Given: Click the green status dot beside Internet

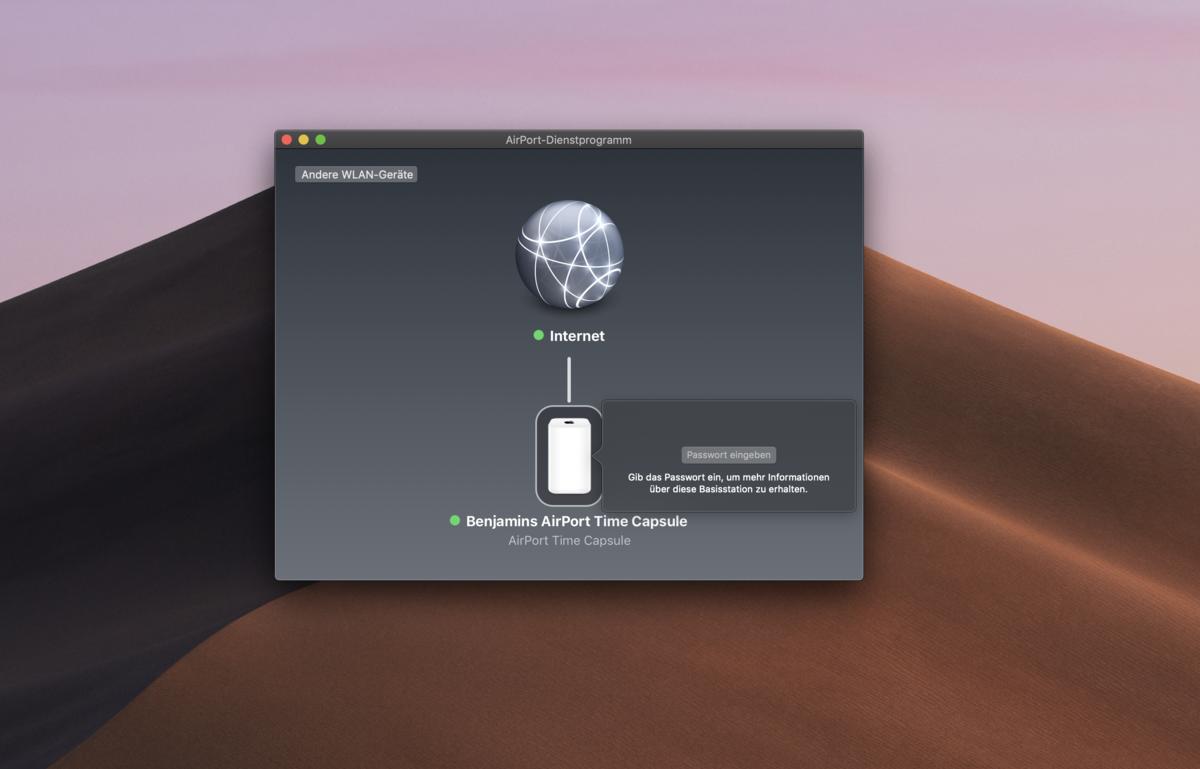Looking at the screenshot, I should coord(539,335).
